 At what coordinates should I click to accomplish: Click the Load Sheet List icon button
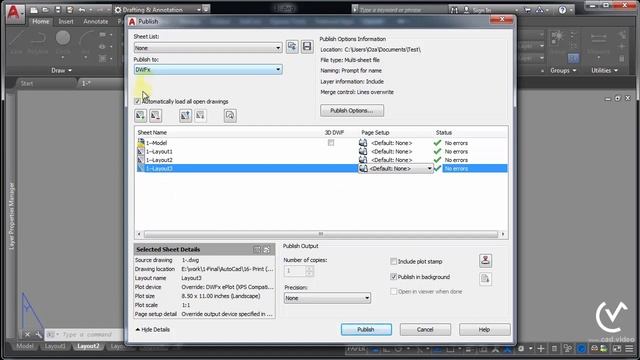(292, 47)
